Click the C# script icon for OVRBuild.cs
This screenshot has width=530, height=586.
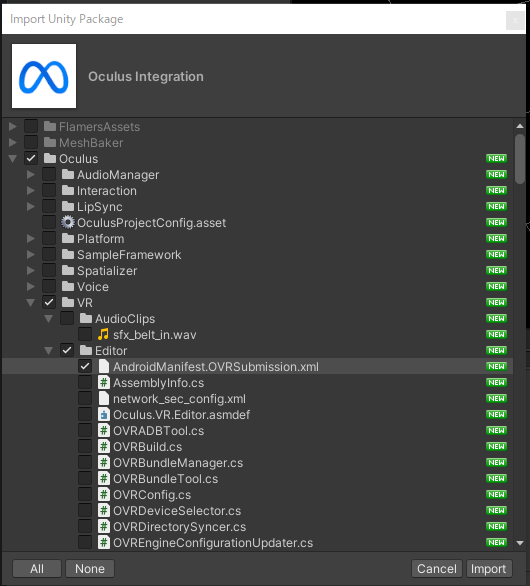pos(104,447)
